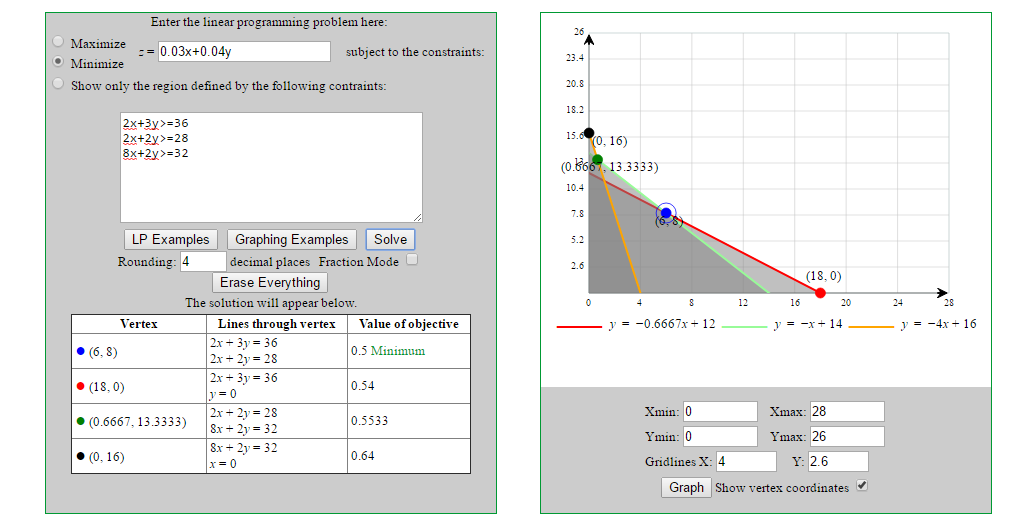Viewport: 1013px width, 526px height.
Task: Focus the Rounding decimal places field
Action: coord(203,261)
